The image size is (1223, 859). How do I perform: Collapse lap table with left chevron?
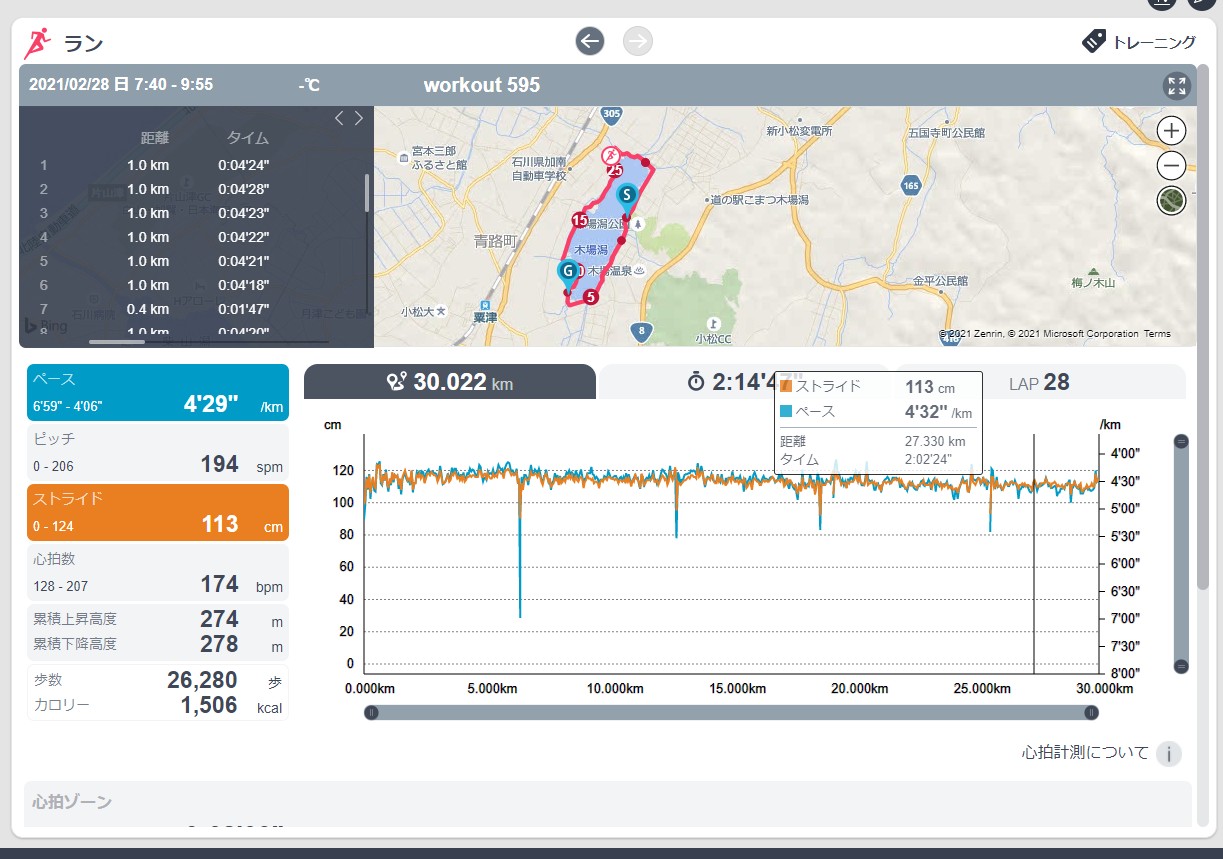[339, 118]
